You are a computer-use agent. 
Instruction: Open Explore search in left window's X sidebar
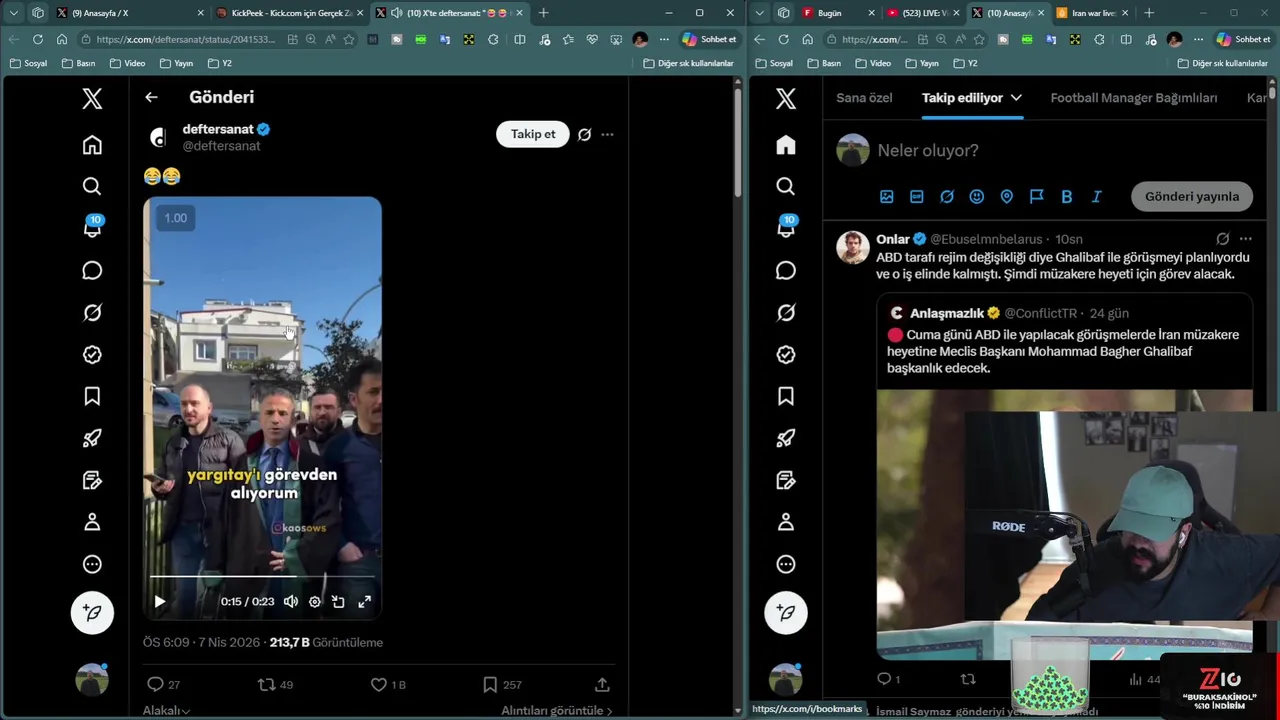92,187
